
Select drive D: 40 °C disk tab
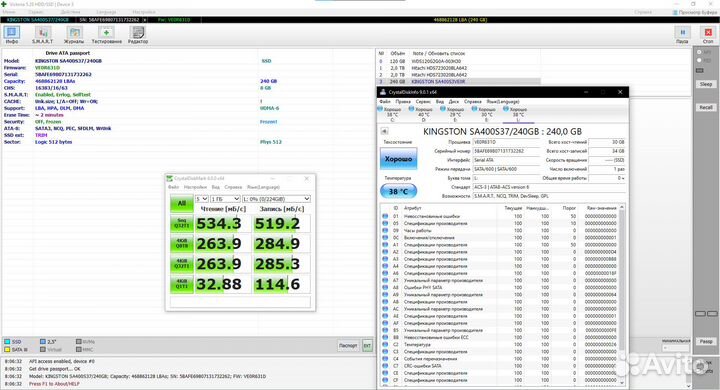(x=423, y=114)
